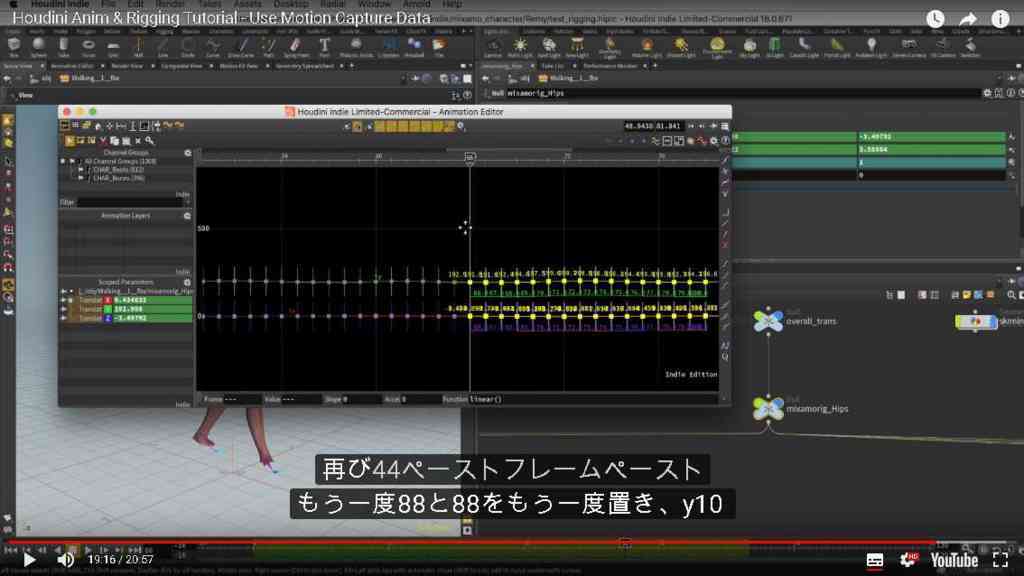
Task: Expand the All Channel Groups tree
Action: (63, 161)
